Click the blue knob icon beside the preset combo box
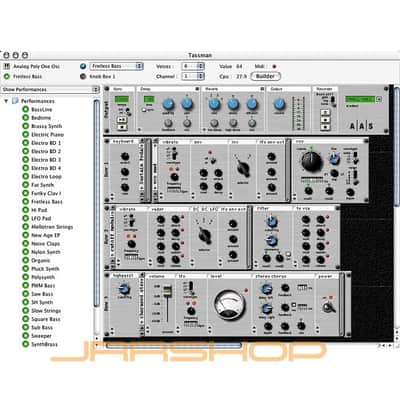400x400 pixels. click(x=83, y=66)
